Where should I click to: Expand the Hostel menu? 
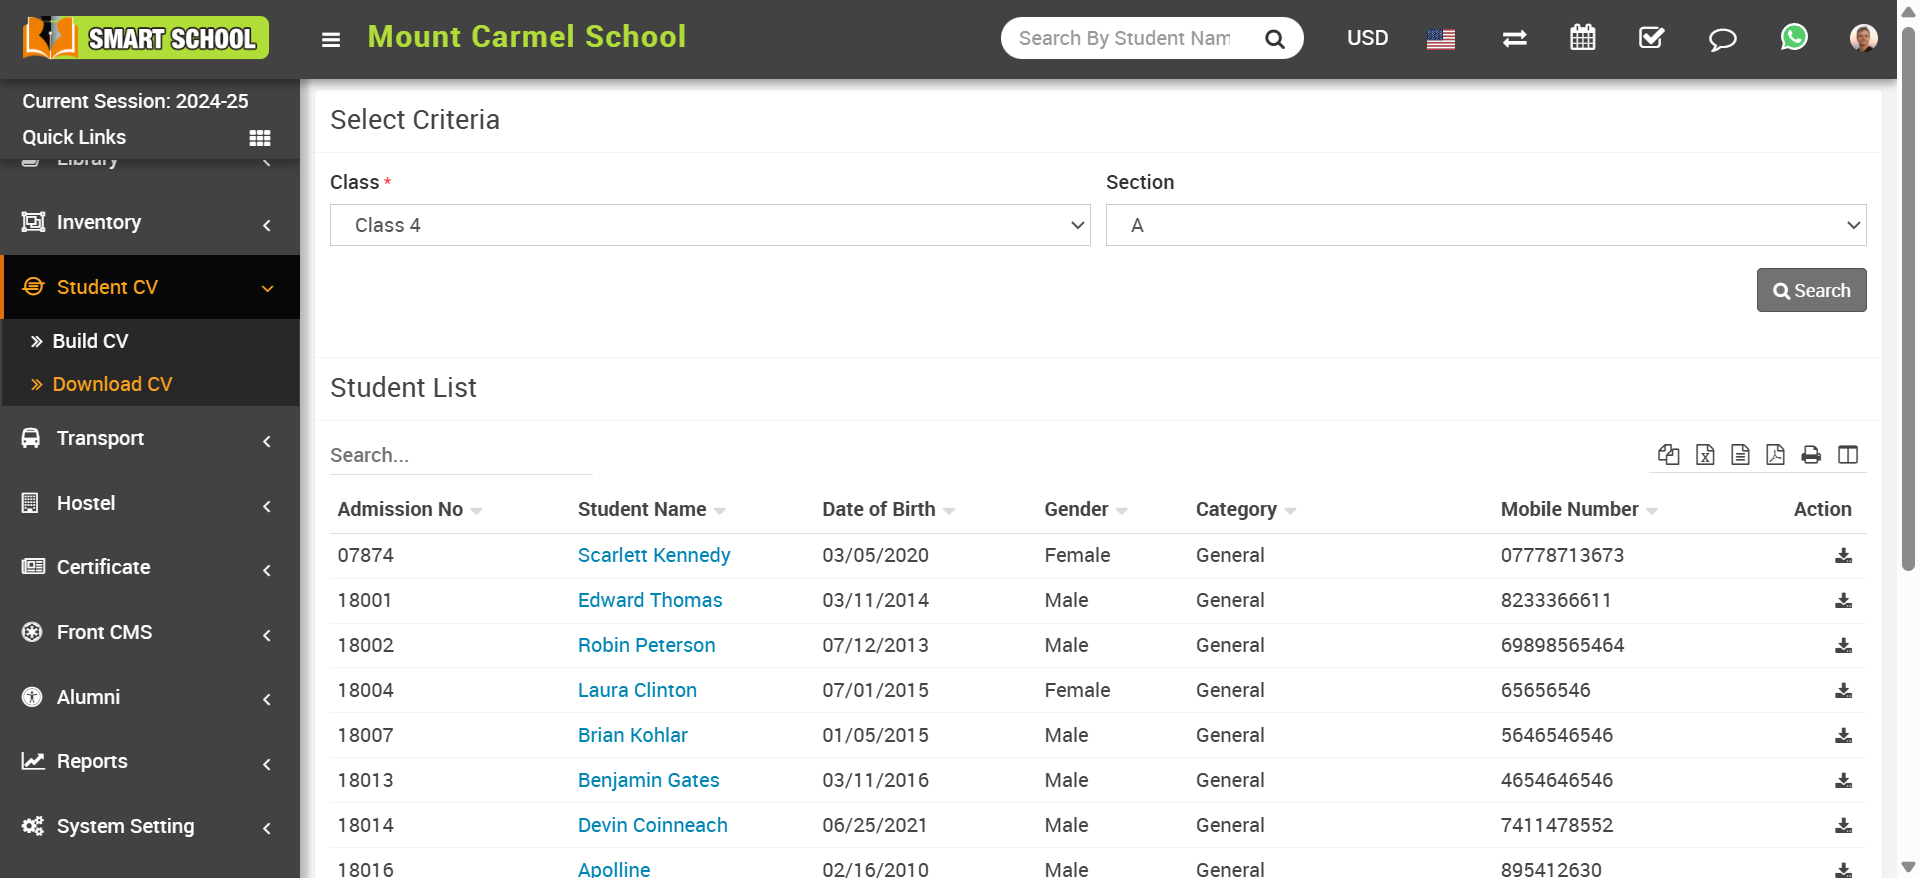[x=150, y=504]
